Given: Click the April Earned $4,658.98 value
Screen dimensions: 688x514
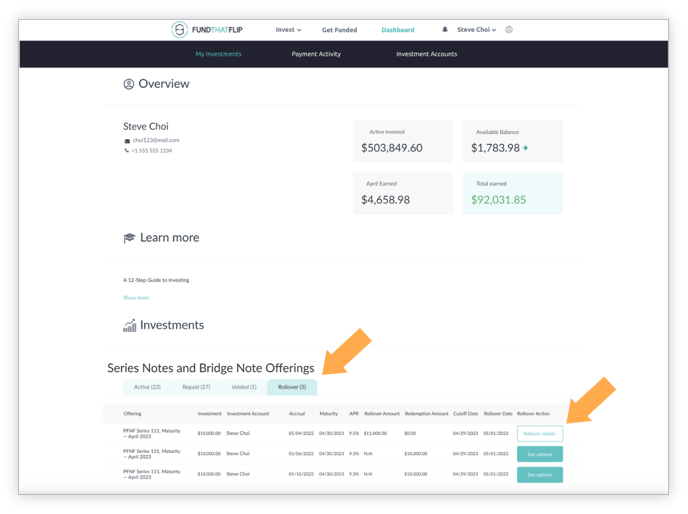Looking at the screenshot, I should pos(386,200).
